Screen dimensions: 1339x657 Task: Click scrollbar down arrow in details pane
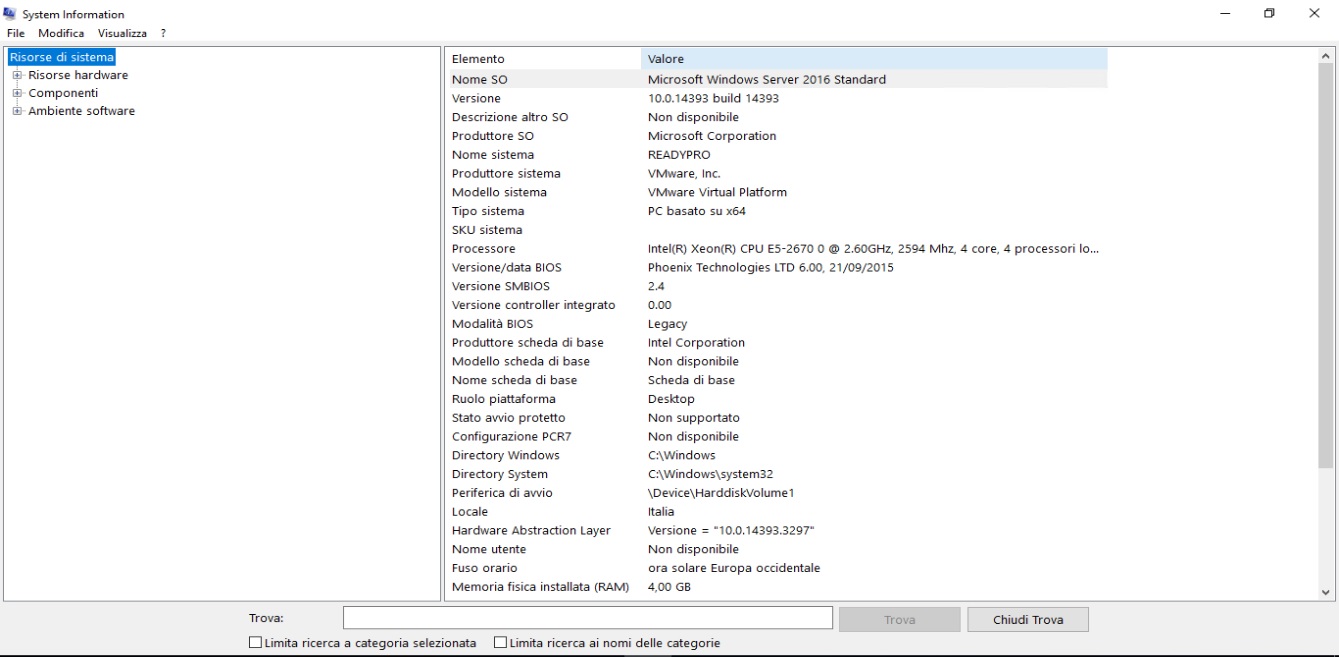1327,592
